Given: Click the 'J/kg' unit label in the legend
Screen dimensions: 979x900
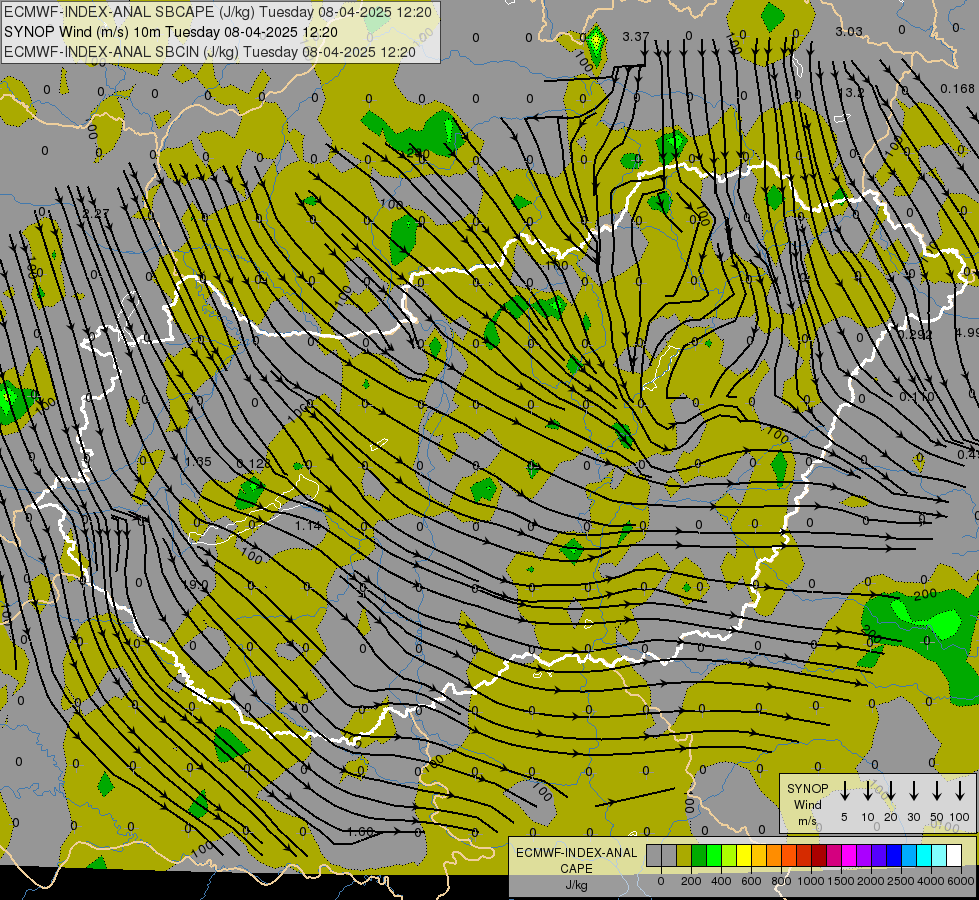Looking at the screenshot, I should point(576,885).
